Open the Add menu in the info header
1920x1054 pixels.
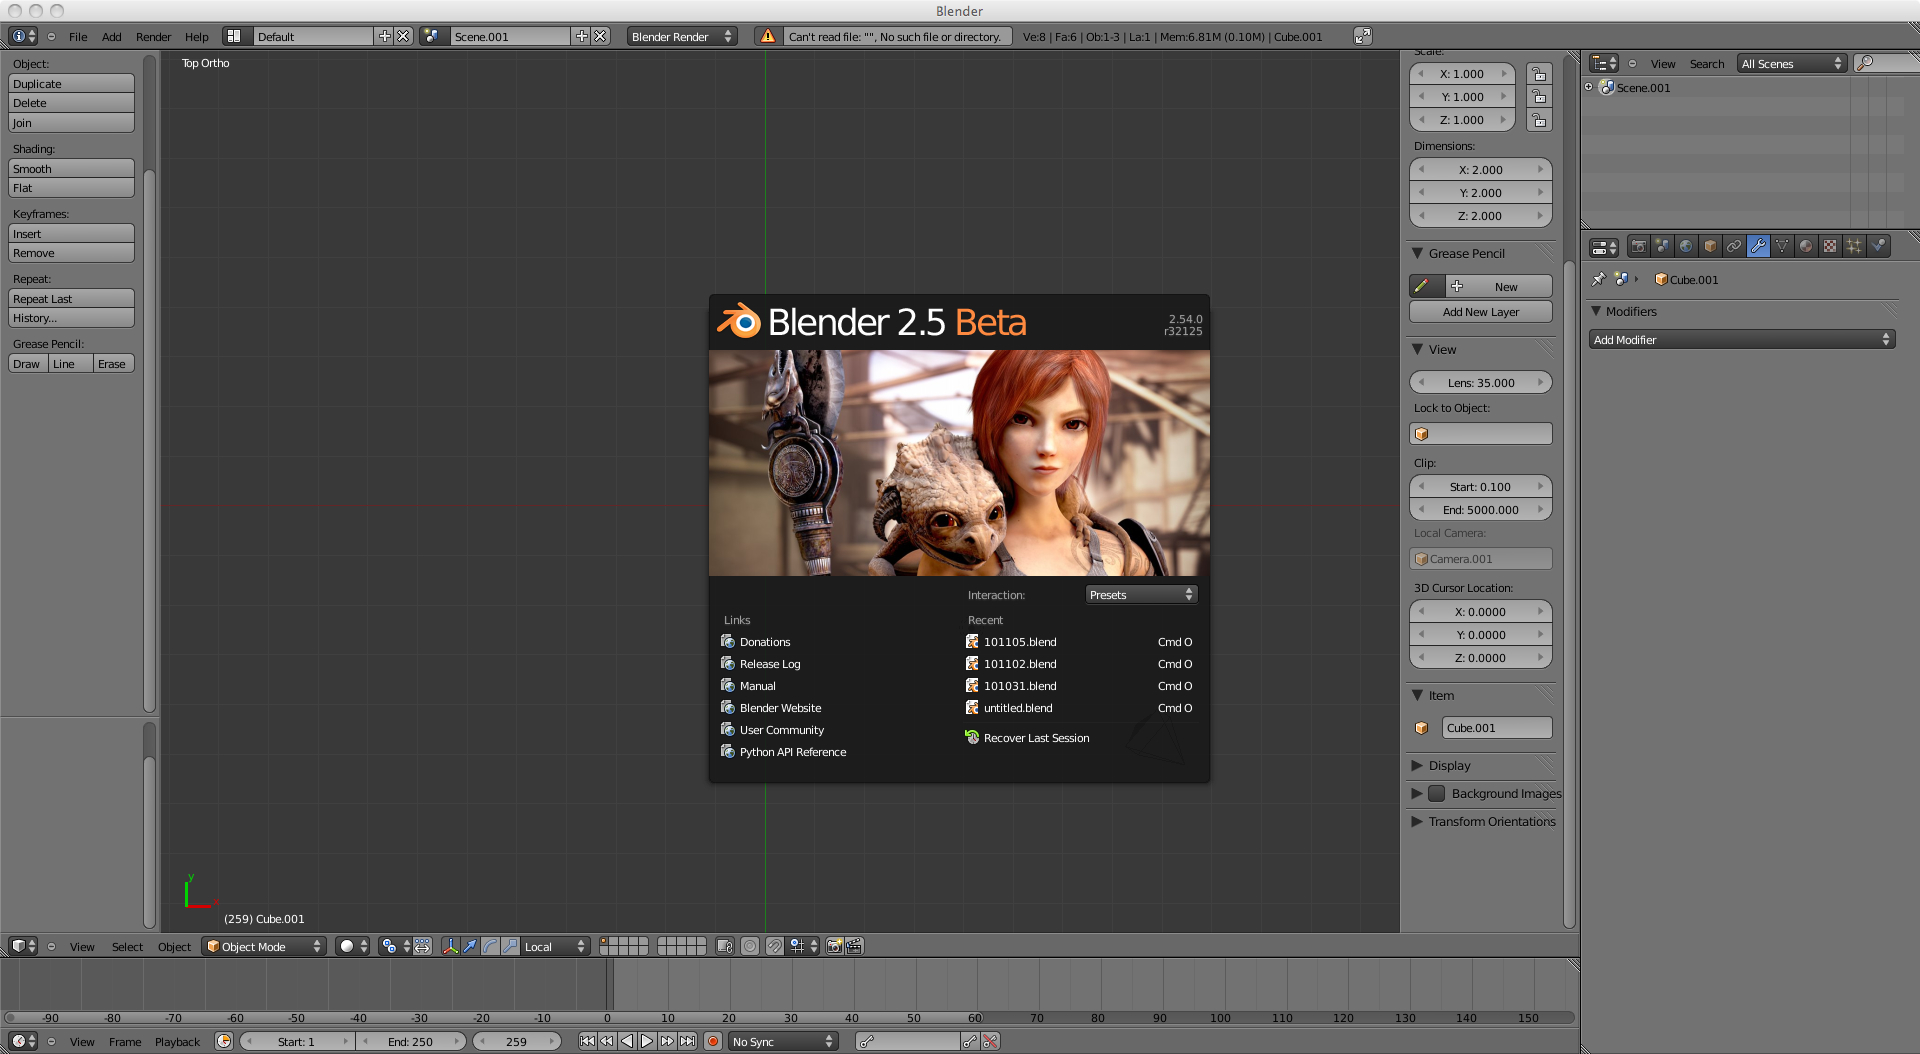click(x=112, y=36)
